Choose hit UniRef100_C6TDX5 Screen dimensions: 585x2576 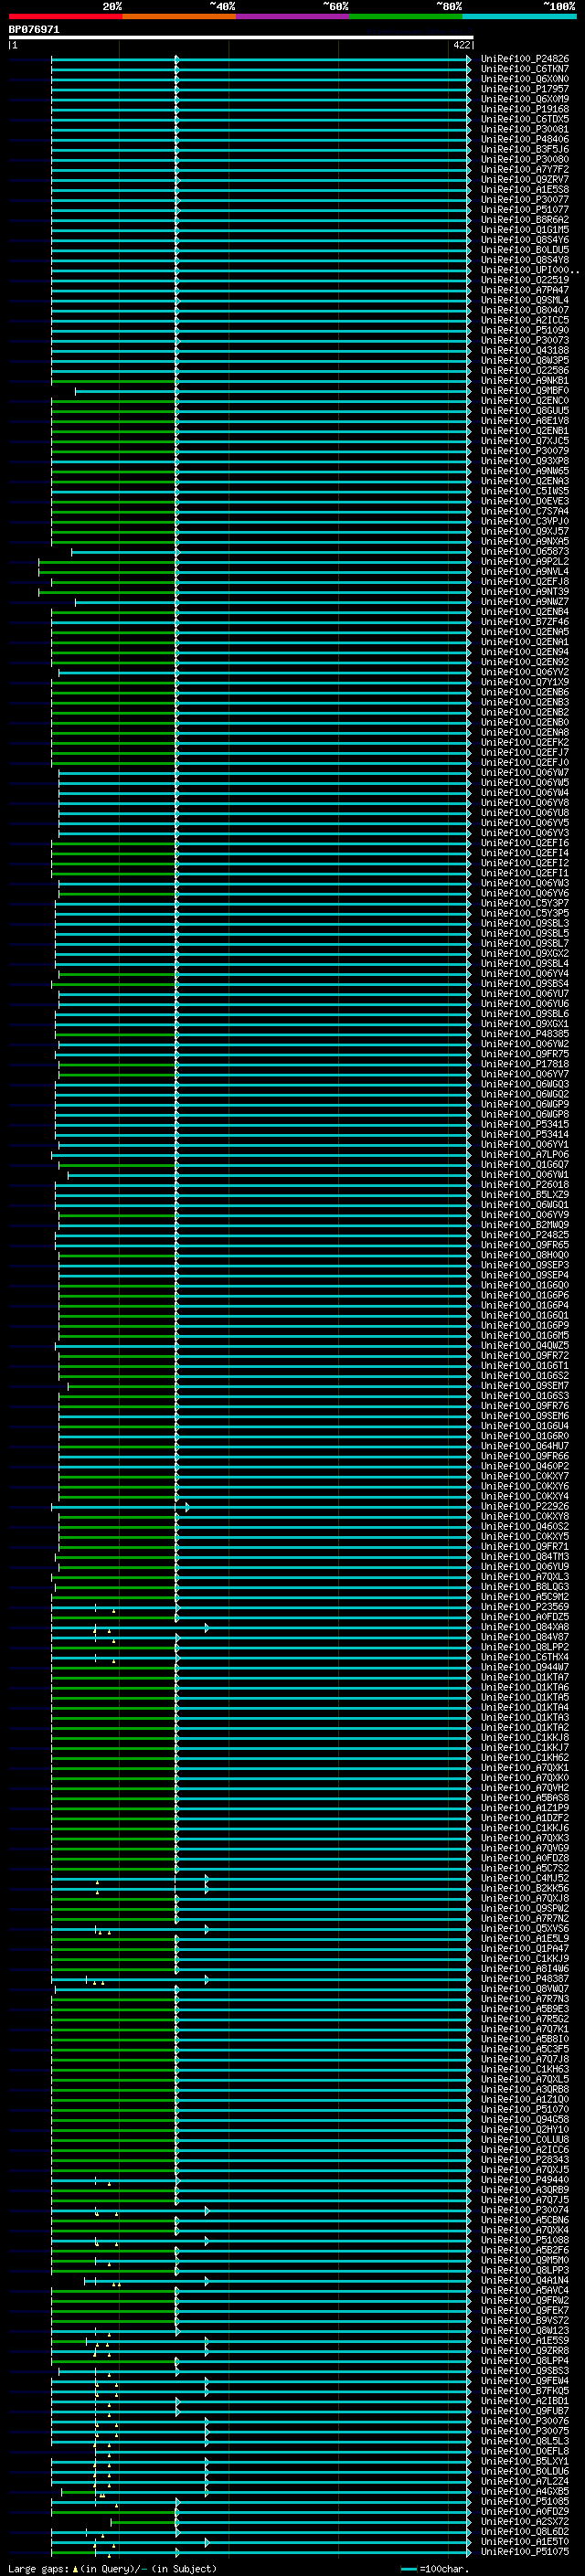coord(524,119)
